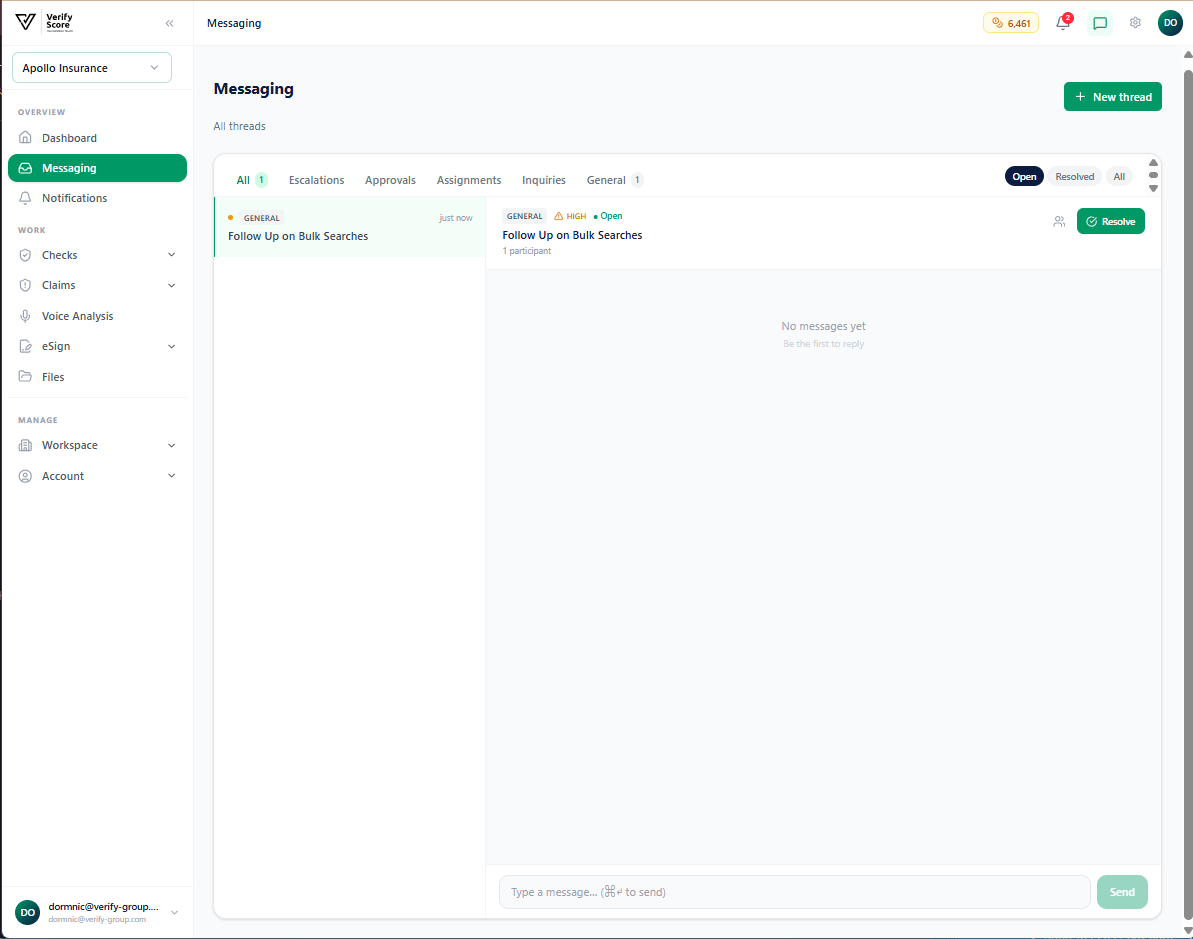Screen dimensions: 1193x939
Task: Switch to the Assignments tab
Action: [x=469, y=180]
